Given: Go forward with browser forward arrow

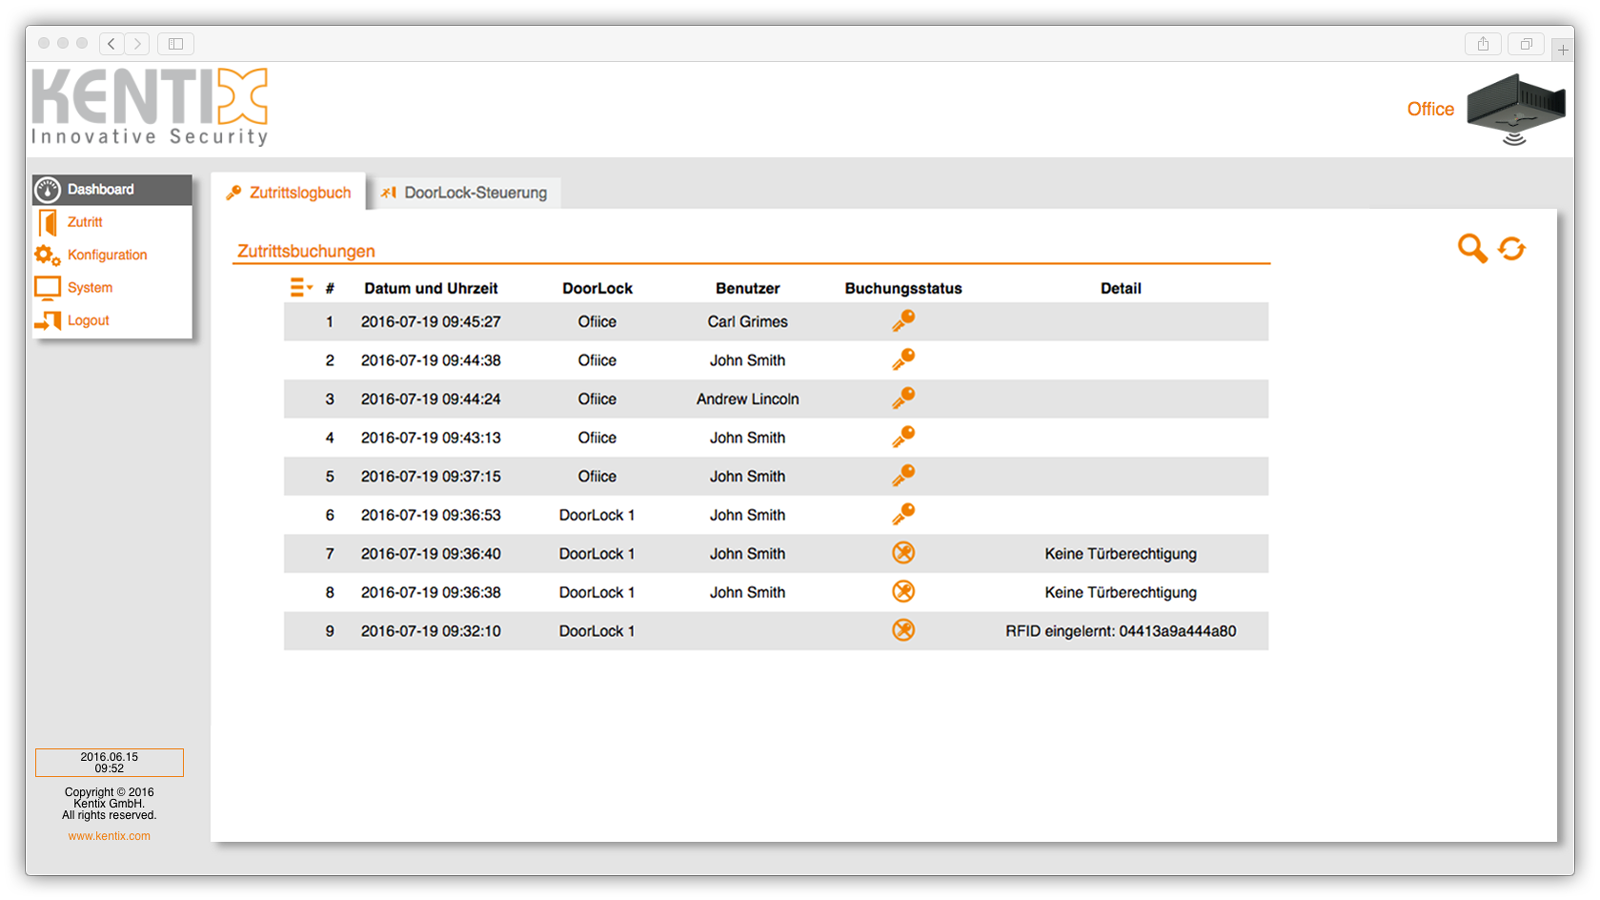Looking at the screenshot, I should click(x=138, y=44).
